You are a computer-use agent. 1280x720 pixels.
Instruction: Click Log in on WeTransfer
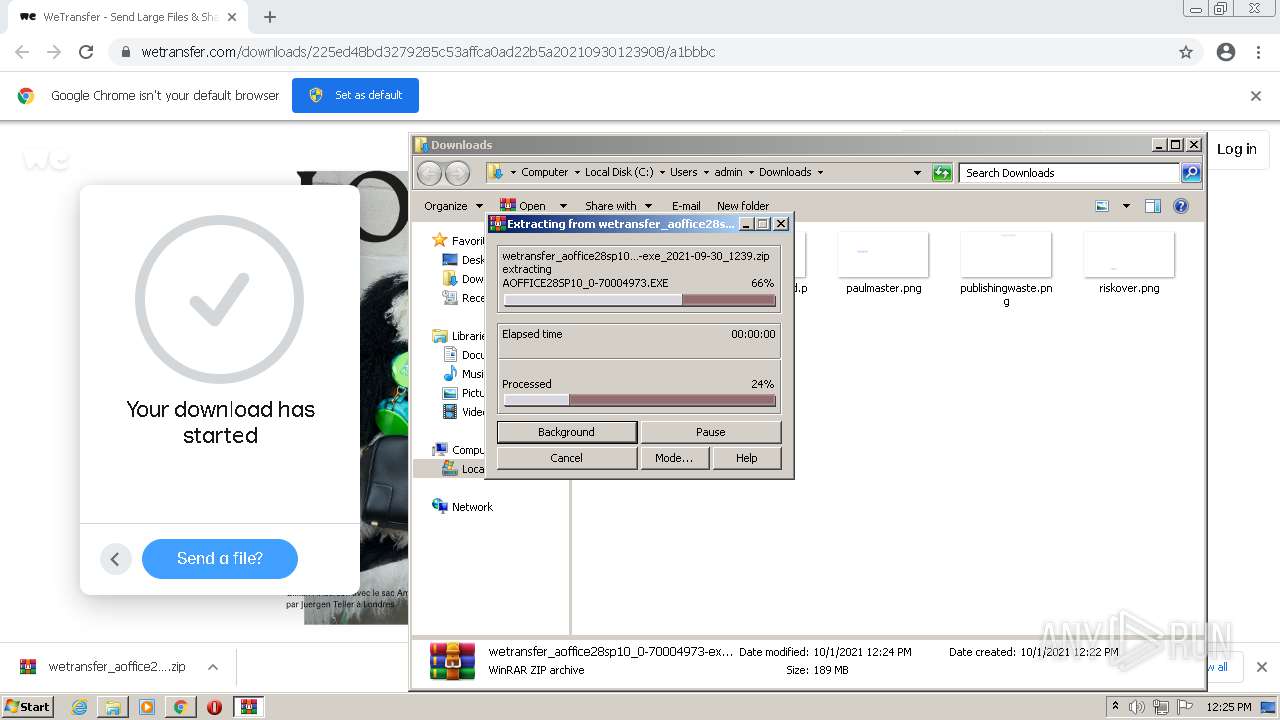1237,149
